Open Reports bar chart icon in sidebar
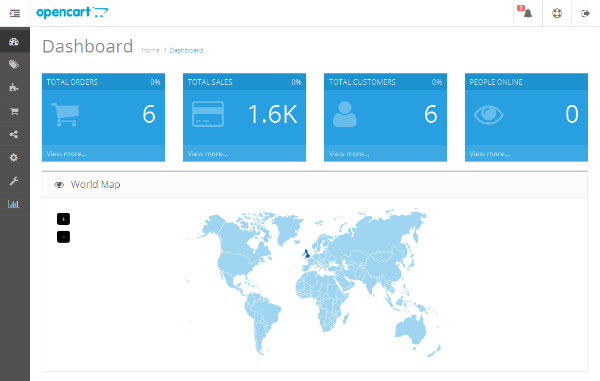The height and width of the screenshot is (381, 600). [13, 204]
